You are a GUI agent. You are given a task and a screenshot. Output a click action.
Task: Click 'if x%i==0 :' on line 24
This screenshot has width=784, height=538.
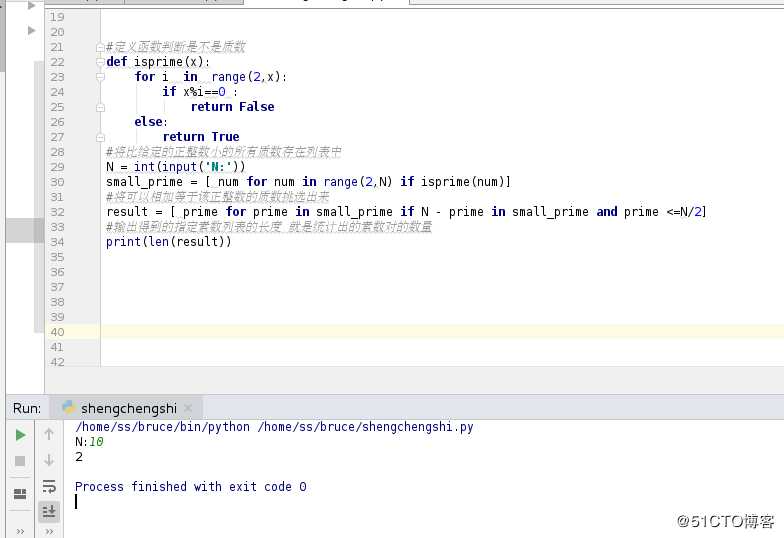pos(200,92)
